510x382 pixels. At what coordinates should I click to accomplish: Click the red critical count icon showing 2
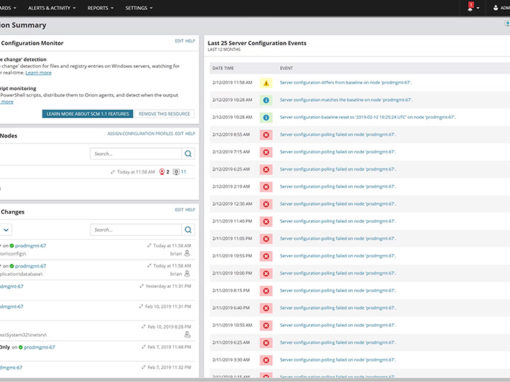[162, 172]
